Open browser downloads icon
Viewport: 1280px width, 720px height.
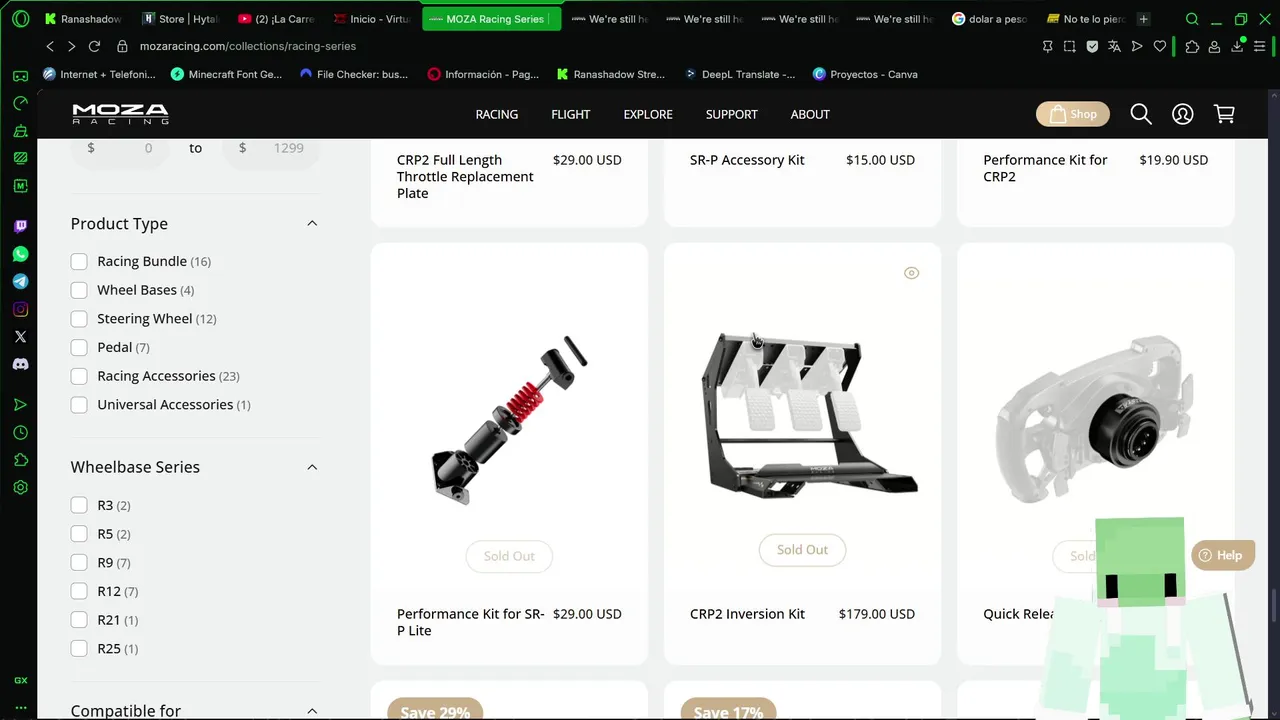click(x=1237, y=46)
